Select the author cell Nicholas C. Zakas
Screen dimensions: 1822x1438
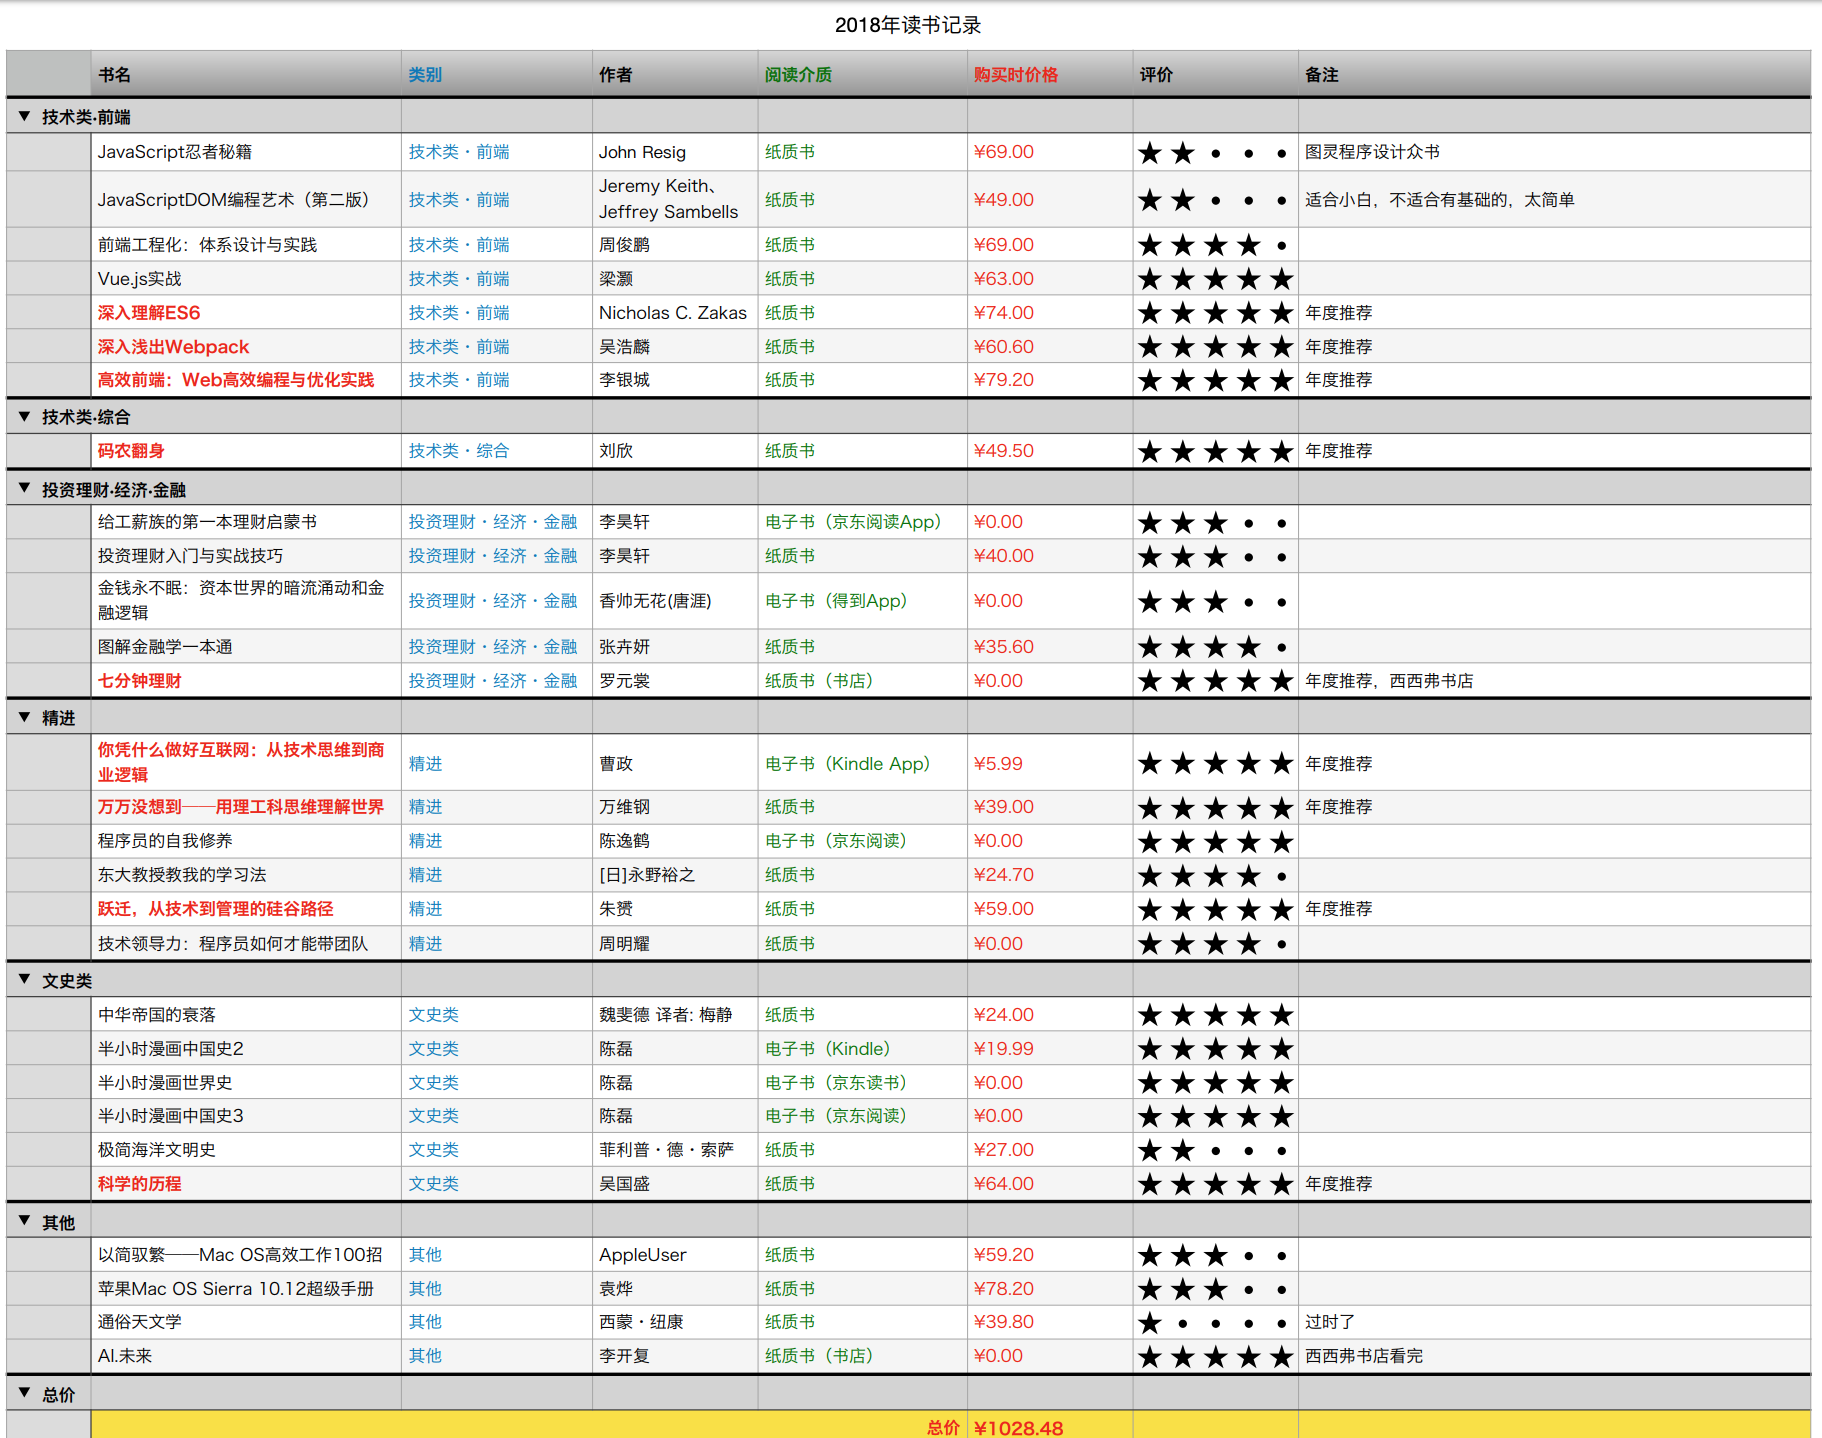tap(675, 313)
